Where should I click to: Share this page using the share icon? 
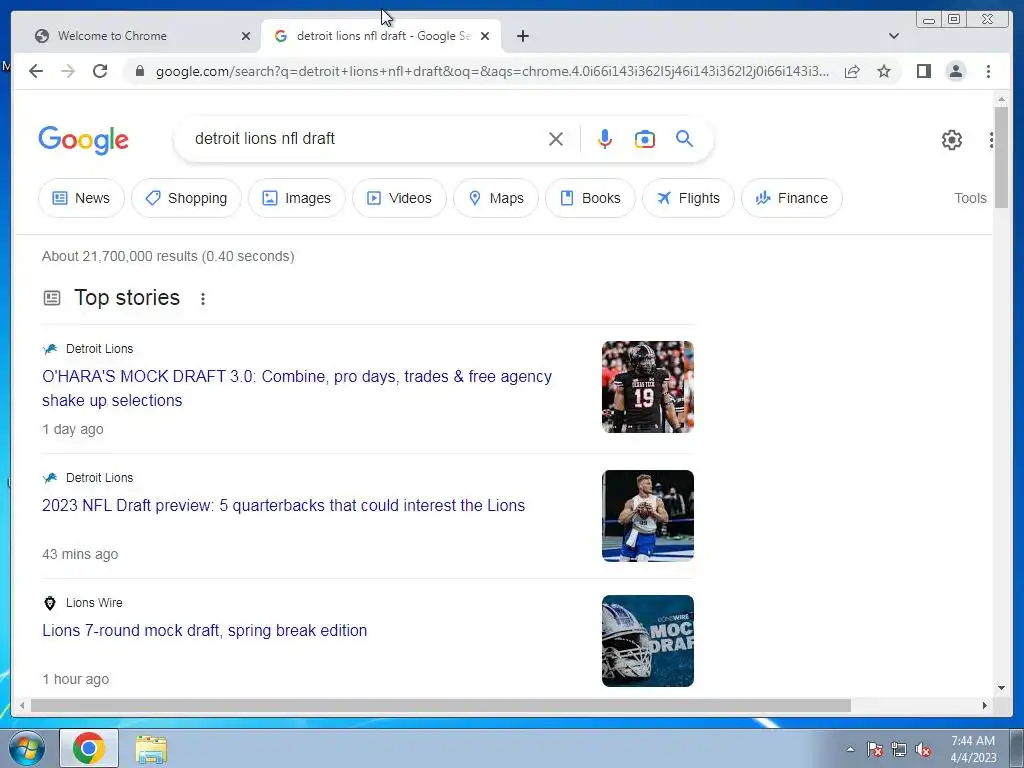coord(852,71)
